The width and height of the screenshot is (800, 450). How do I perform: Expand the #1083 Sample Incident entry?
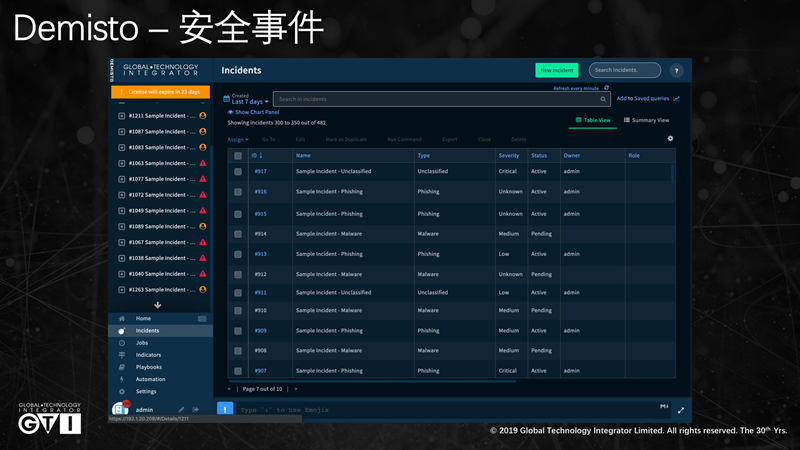[x=121, y=147]
